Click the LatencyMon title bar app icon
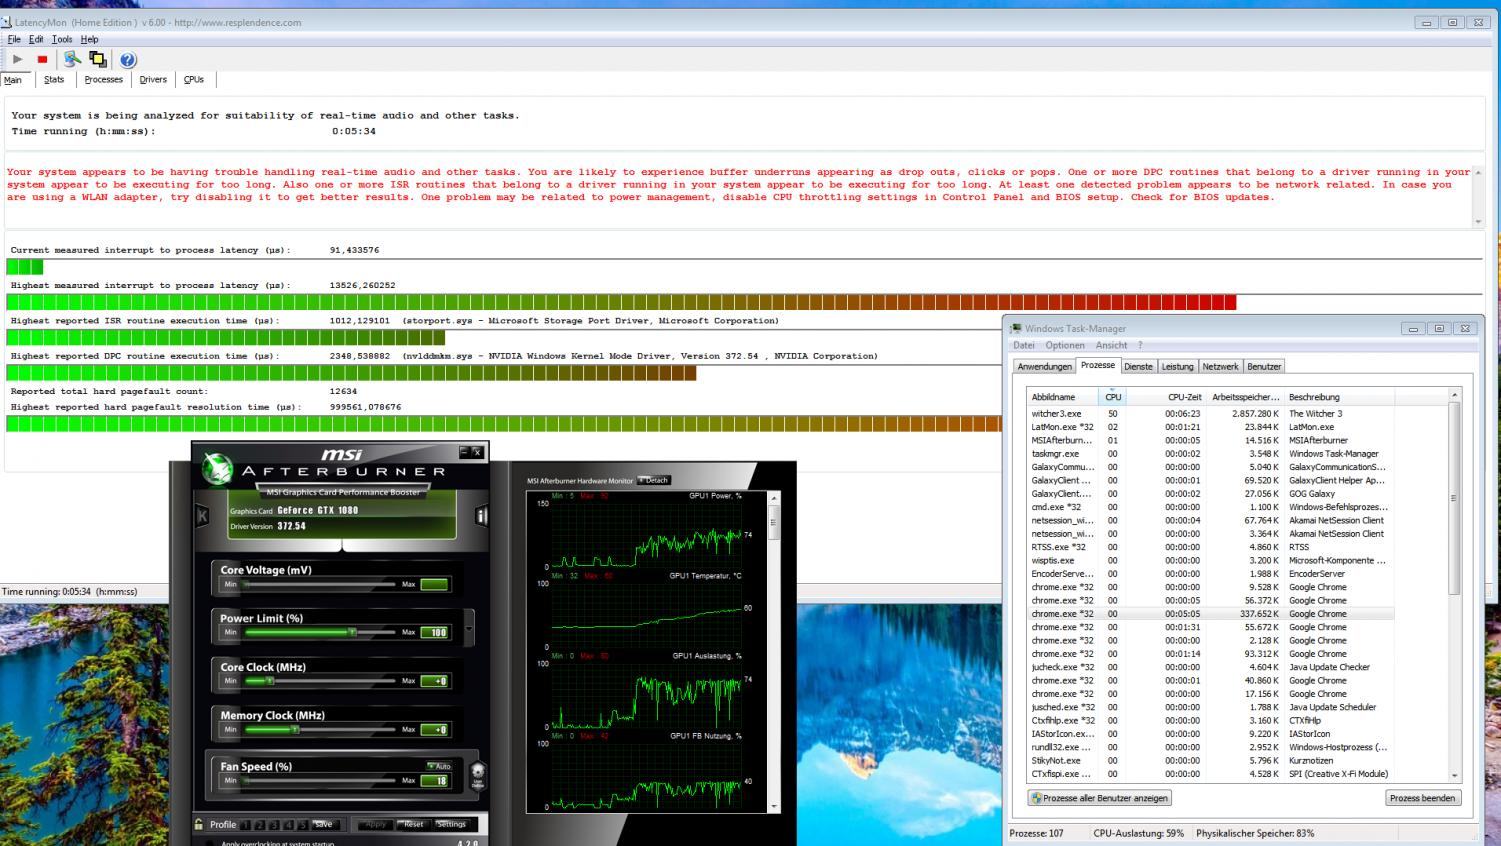The height and width of the screenshot is (846, 1501). (x=7, y=22)
